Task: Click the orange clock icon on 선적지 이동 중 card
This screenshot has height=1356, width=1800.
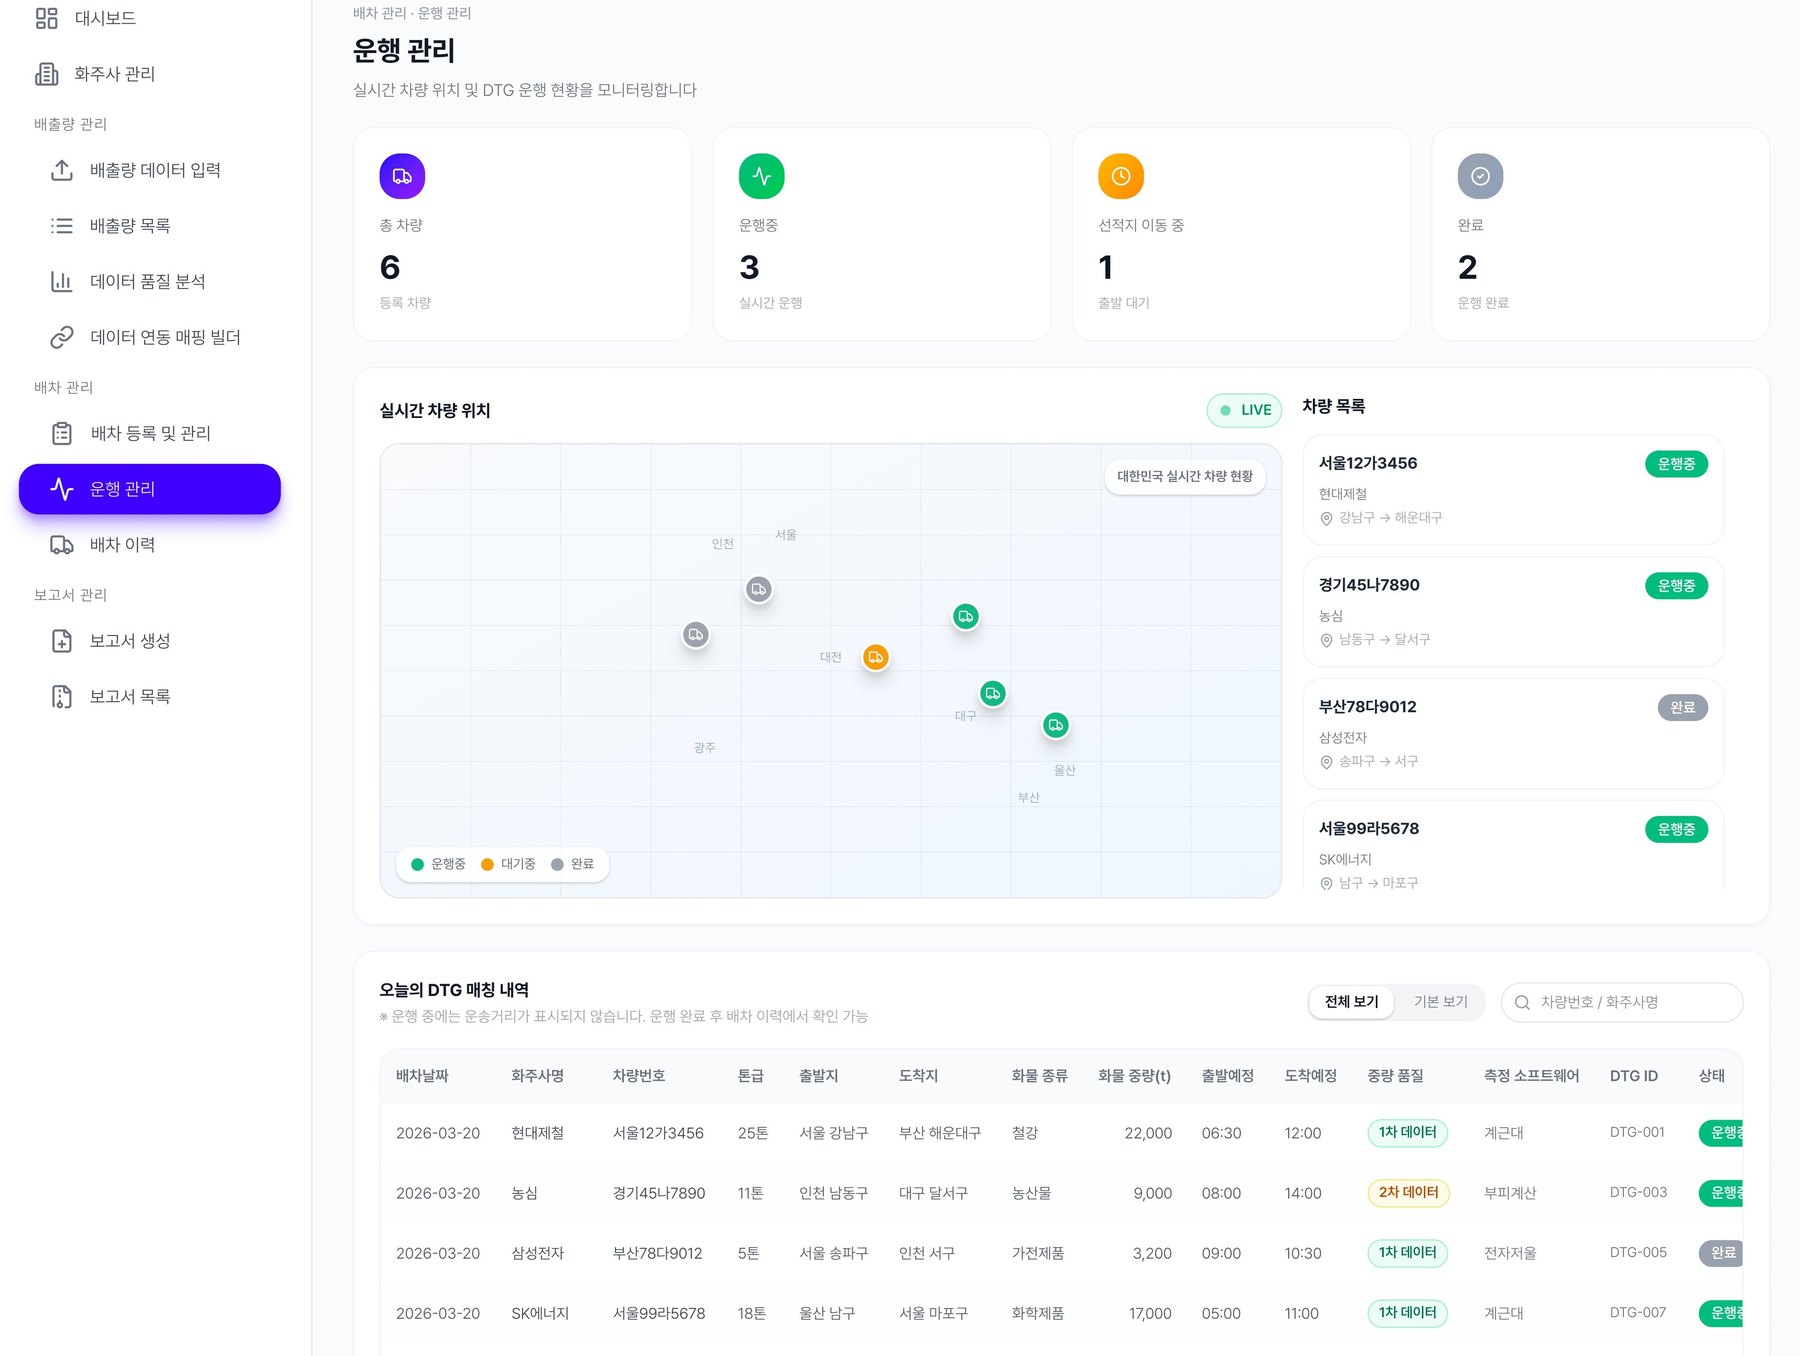Action: pyautogui.click(x=1121, y=176)
